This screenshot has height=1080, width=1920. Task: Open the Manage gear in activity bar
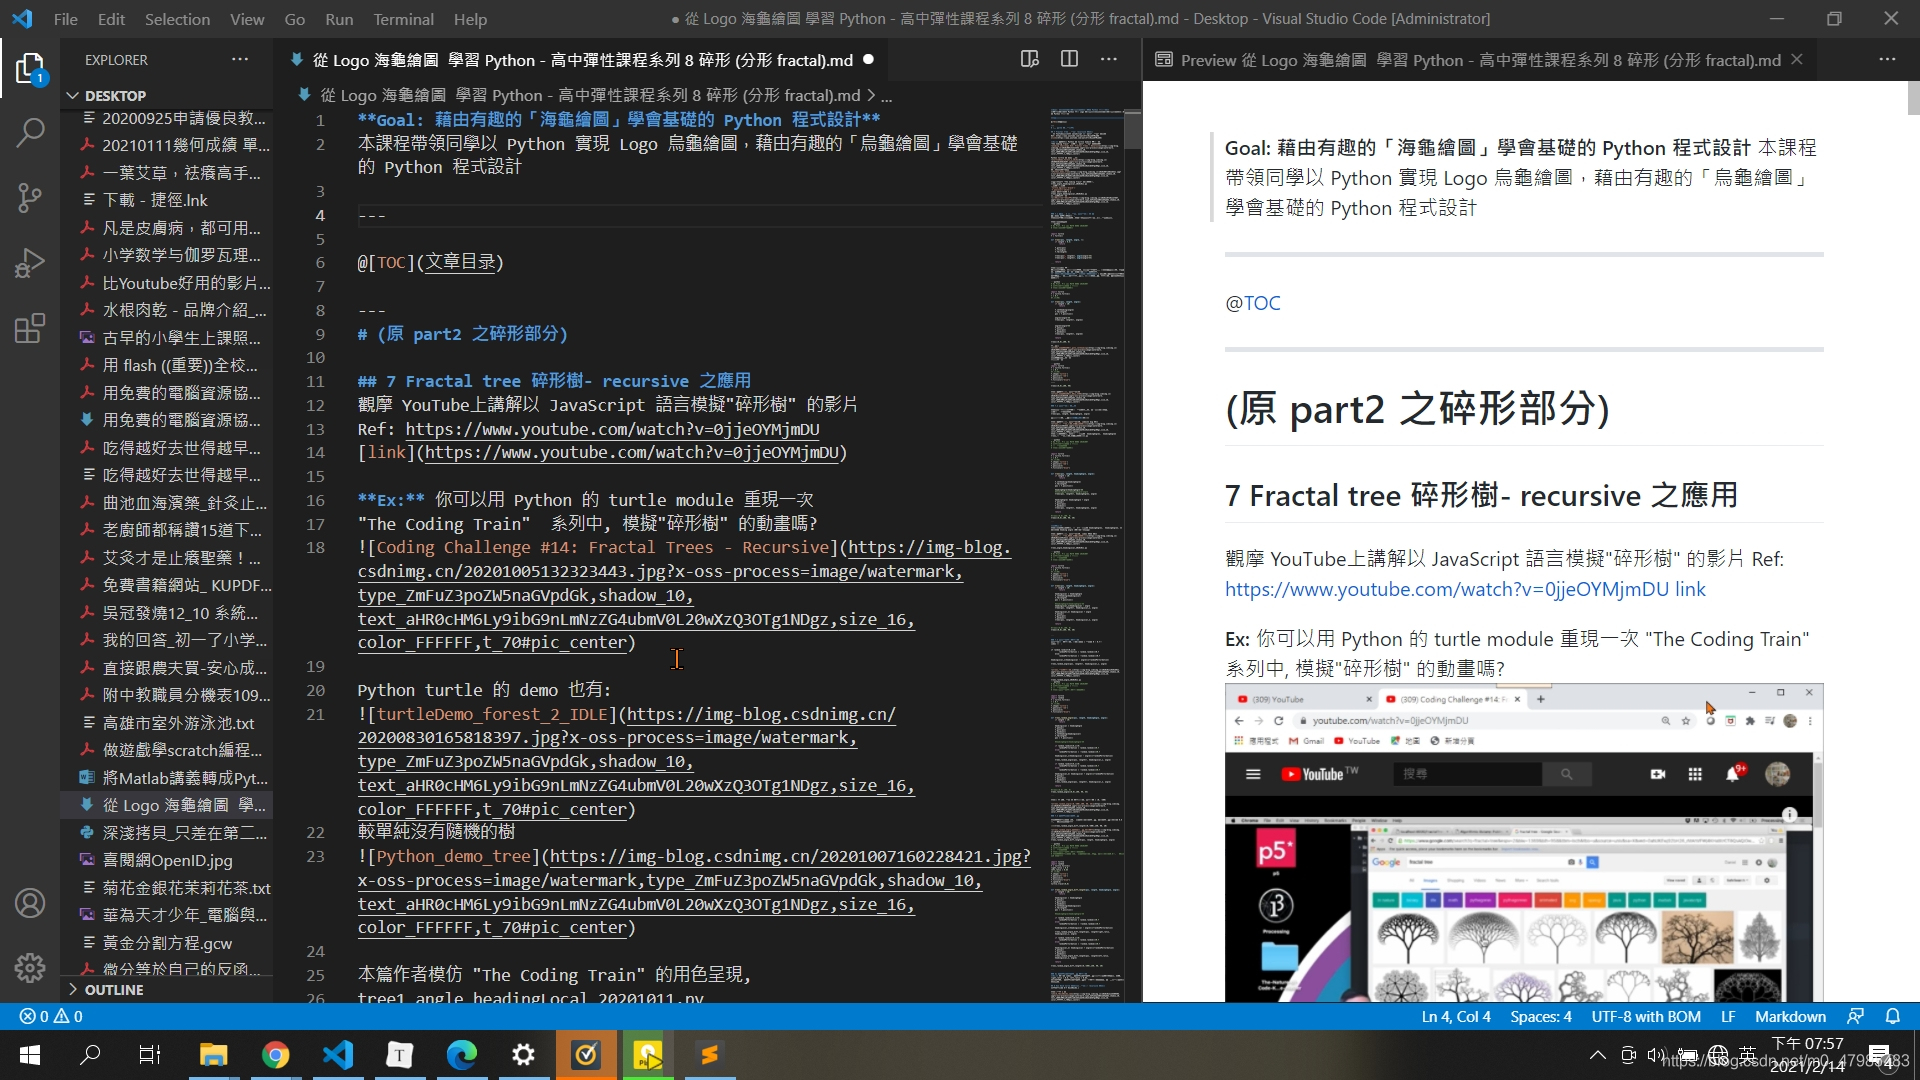30,967
